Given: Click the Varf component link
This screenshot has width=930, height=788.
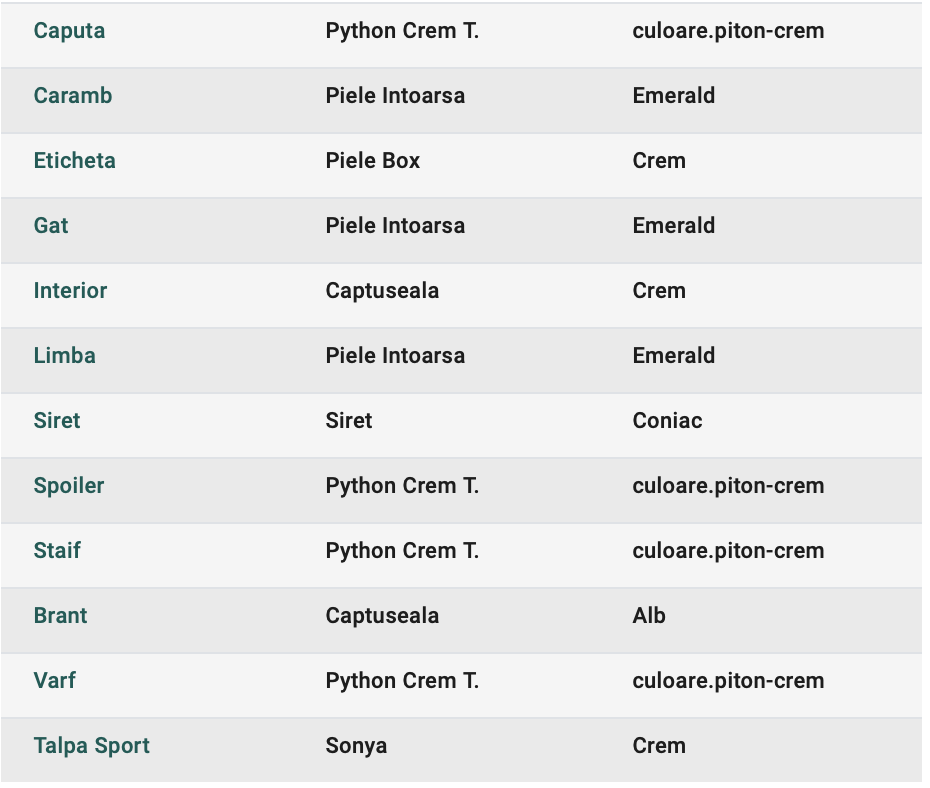Looking at the screenshot, I should (55, 681).
